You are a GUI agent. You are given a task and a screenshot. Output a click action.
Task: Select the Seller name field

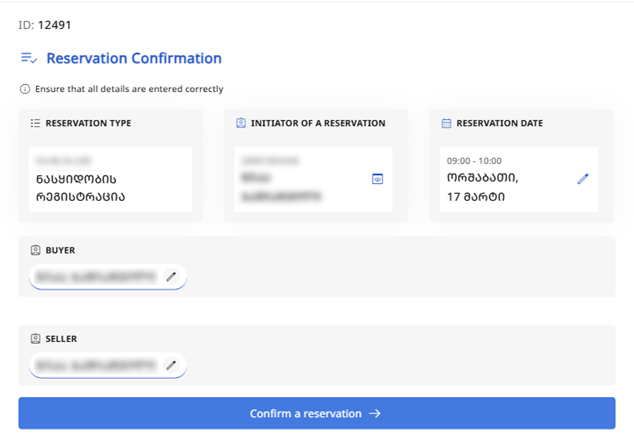tap(108, 366)
